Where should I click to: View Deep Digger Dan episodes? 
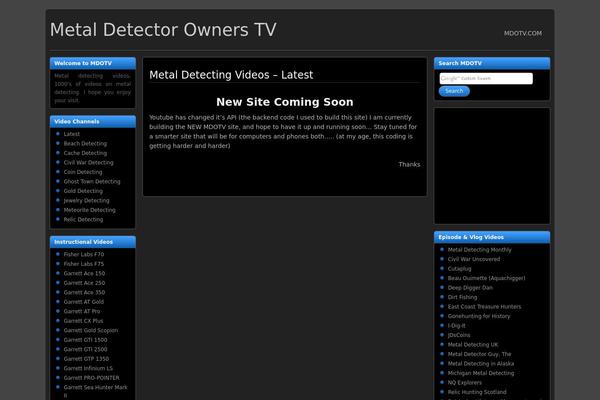470,288
